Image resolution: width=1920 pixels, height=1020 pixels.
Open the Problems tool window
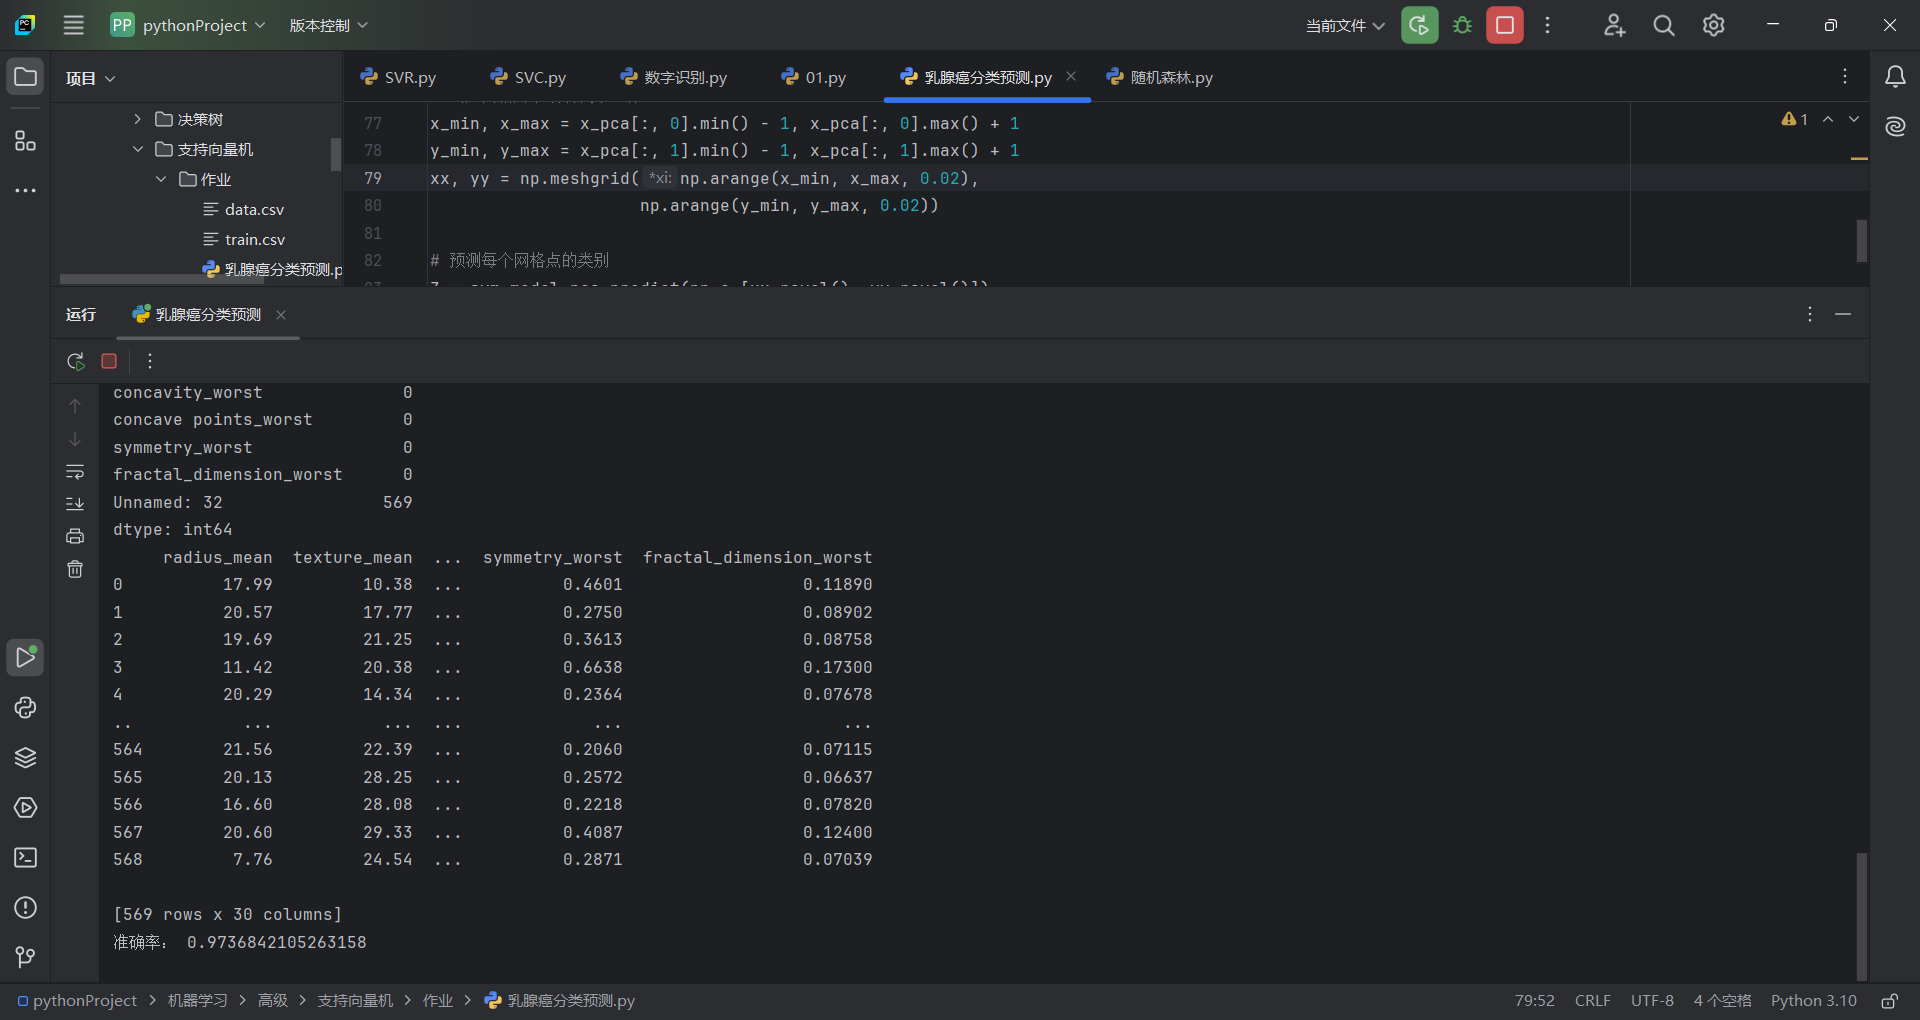pyautogui.click(x=26, y=908)
